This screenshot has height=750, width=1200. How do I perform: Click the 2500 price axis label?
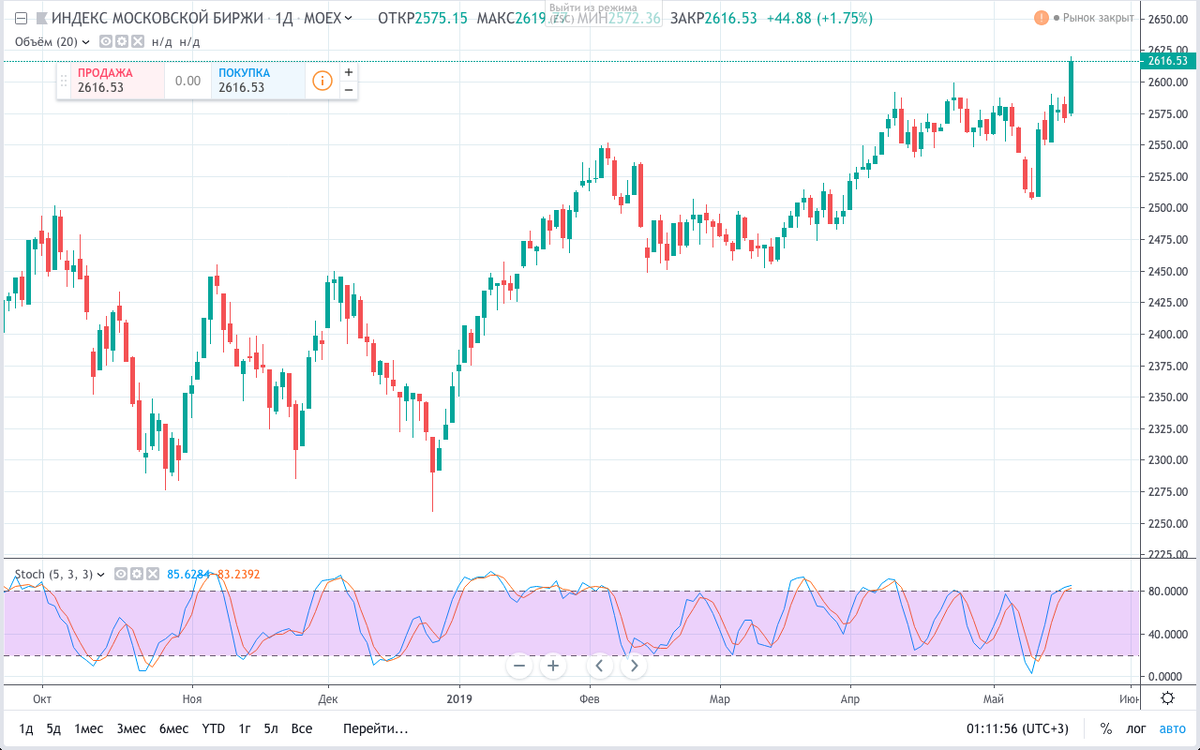[1166, 208]
